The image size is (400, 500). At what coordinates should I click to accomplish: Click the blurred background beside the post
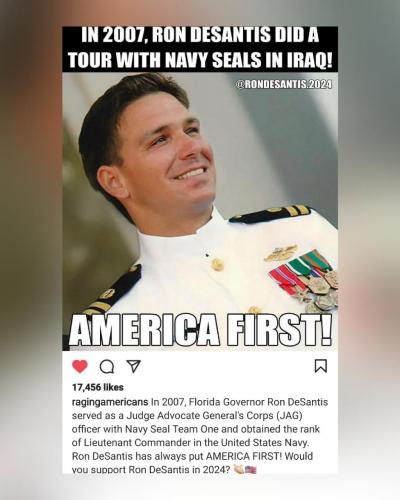coord(31,250)
